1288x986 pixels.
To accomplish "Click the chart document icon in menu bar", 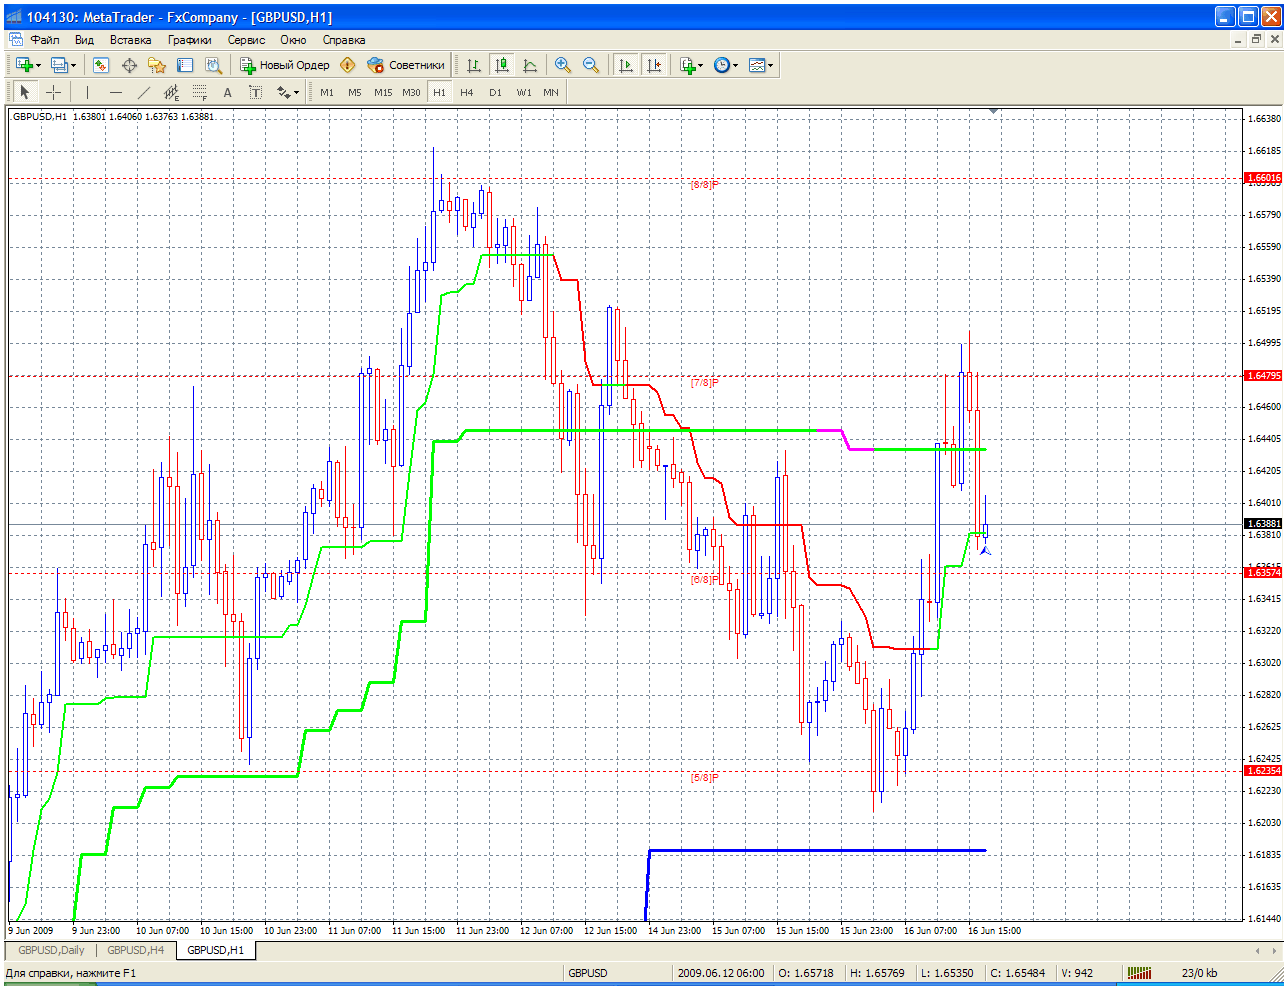I will click(15, 40).
